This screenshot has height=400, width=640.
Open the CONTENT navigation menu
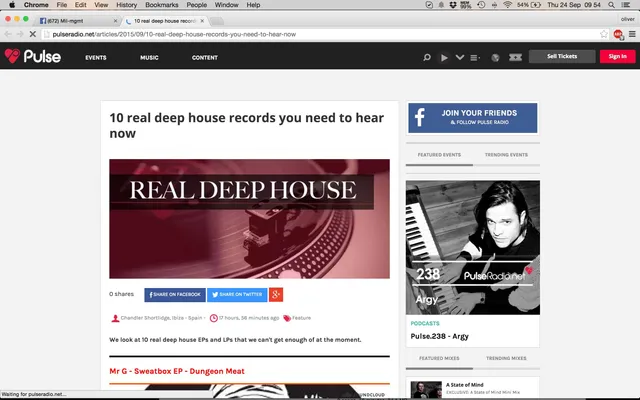click(205, 58)
